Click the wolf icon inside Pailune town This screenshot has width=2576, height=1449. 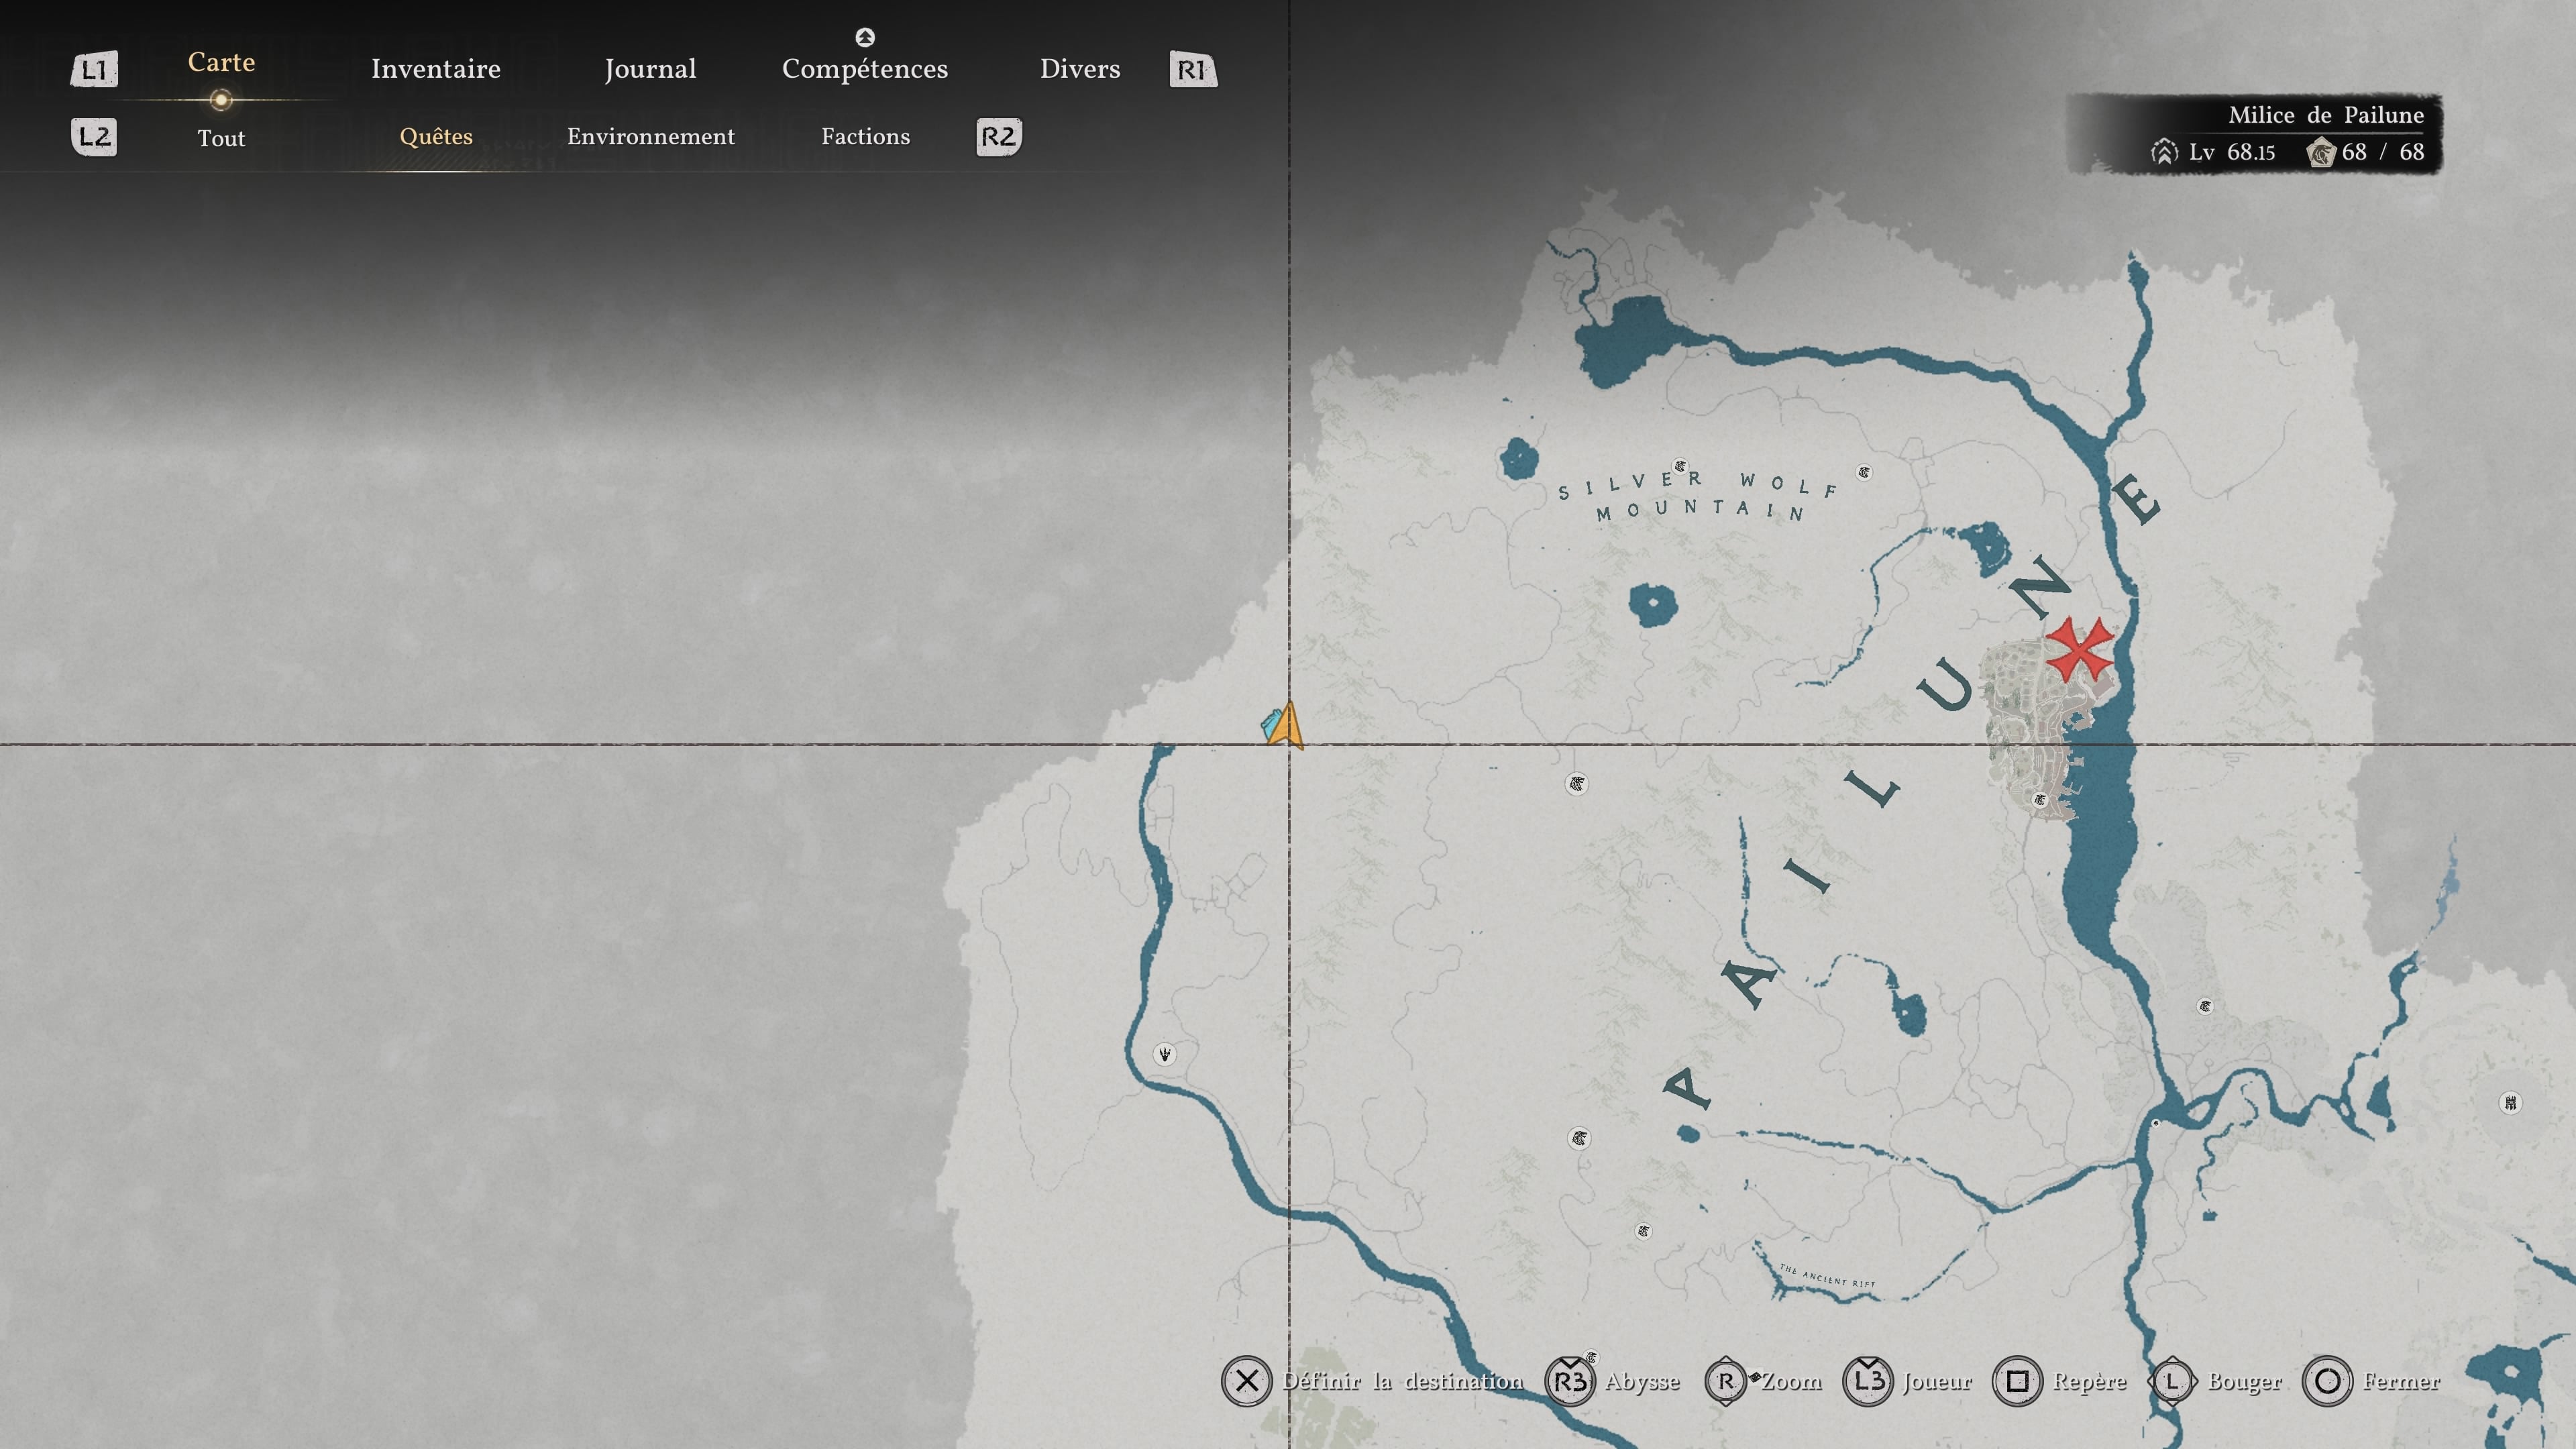[2040, 800]
